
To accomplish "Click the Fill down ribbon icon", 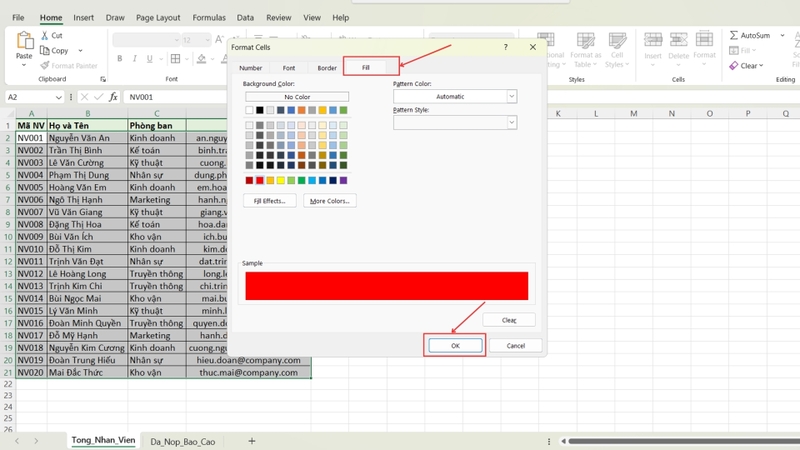I will tap(734, 51).
